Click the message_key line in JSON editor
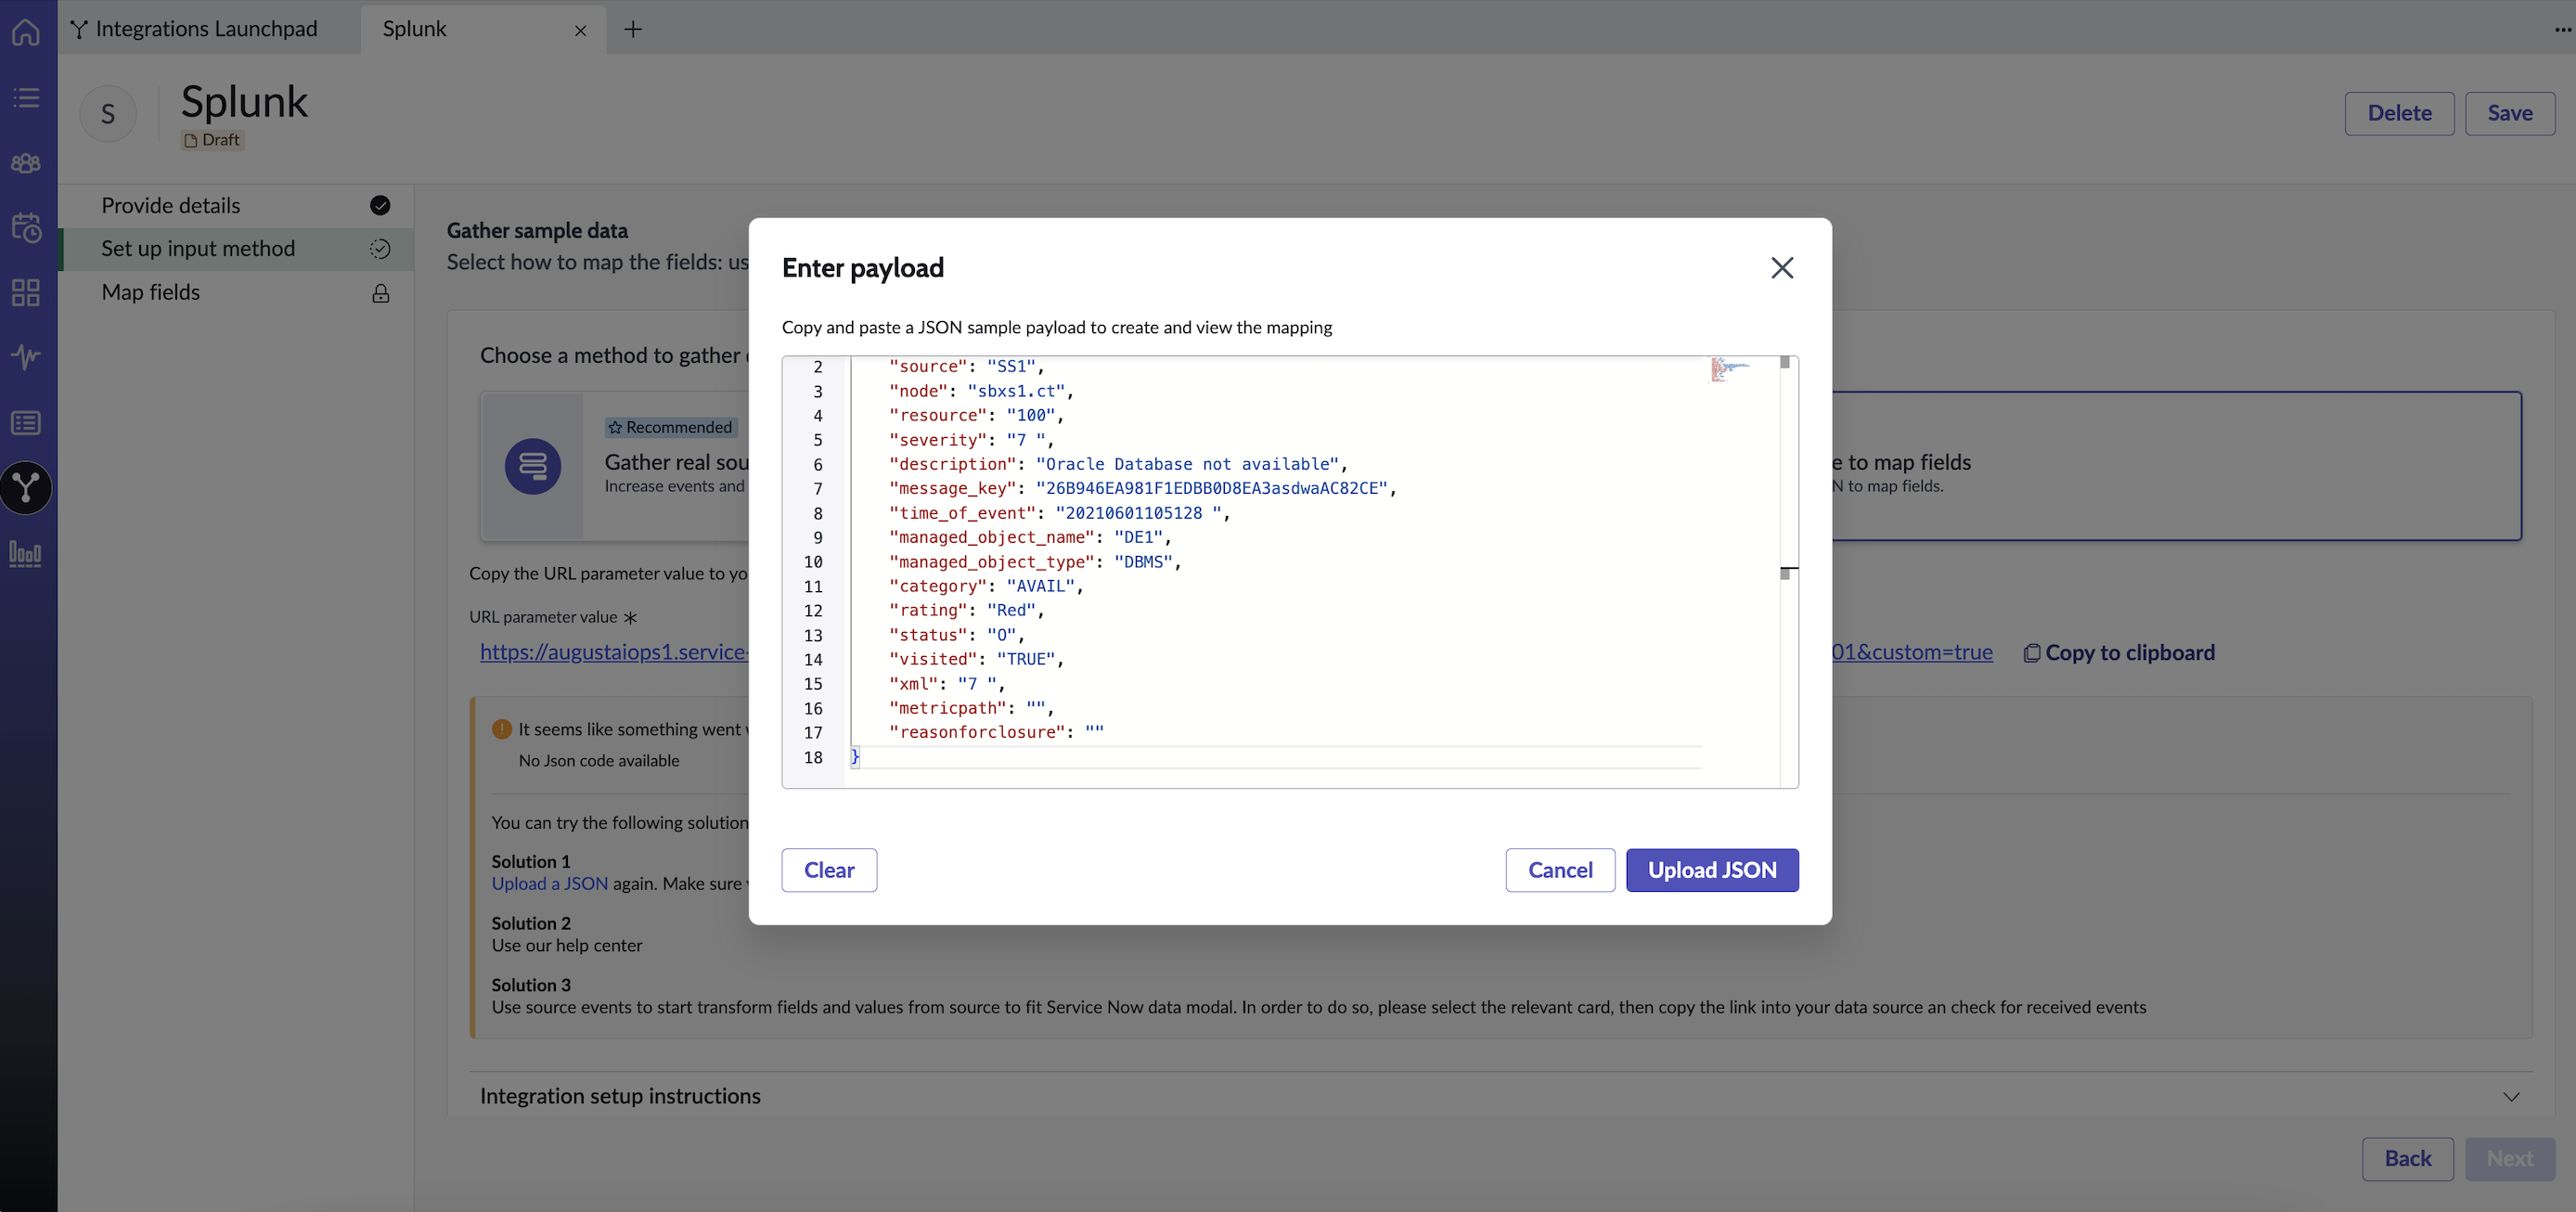 [1142, 488]
